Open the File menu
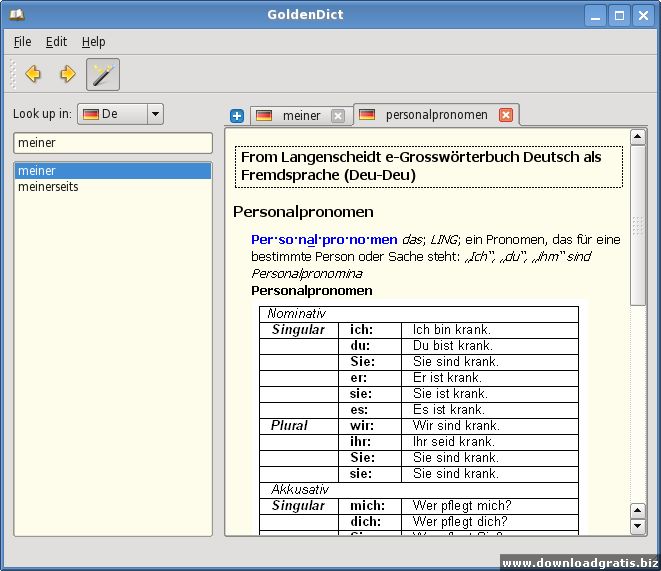 22,42
